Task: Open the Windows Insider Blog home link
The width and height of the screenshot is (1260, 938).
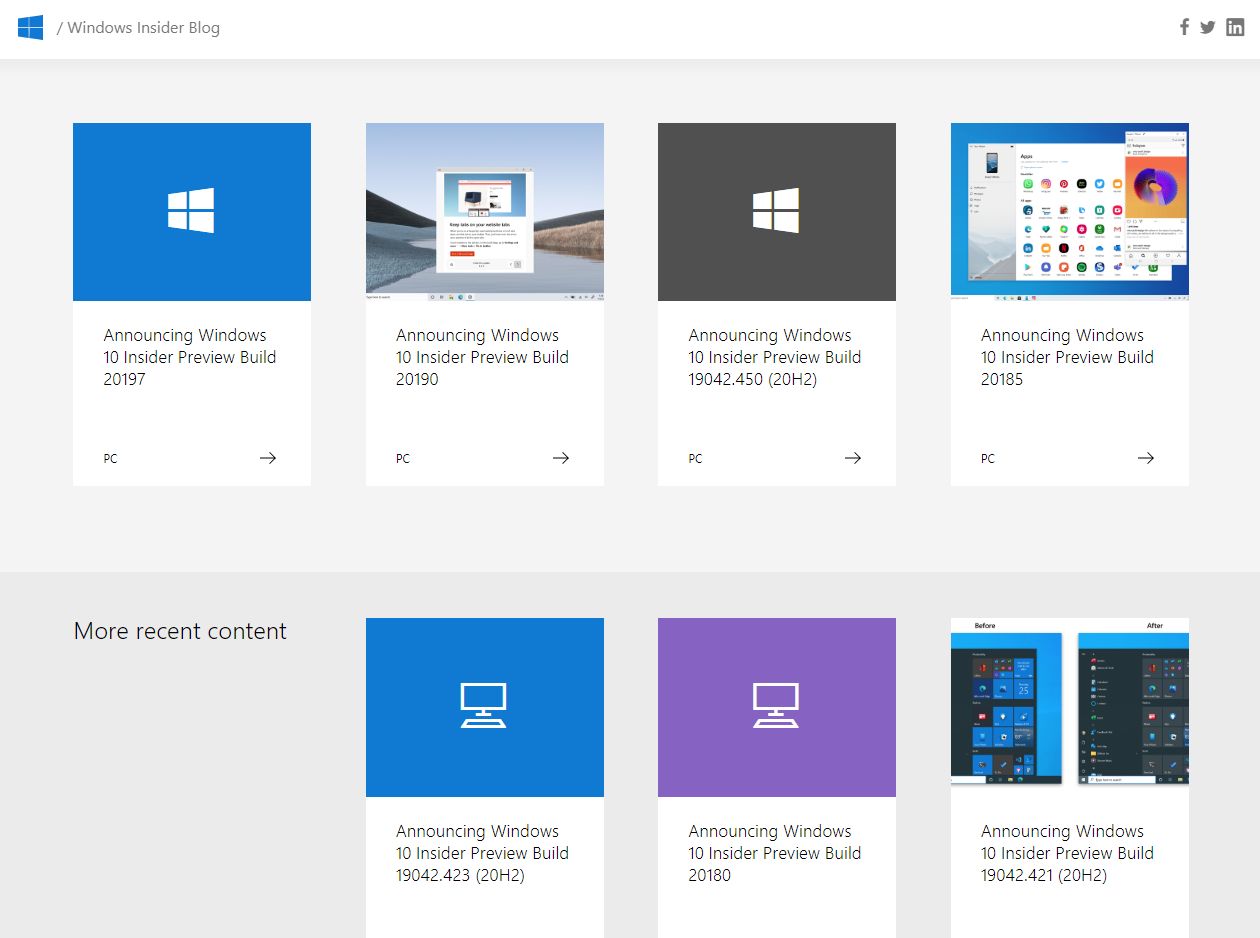Action: coord(144,28)
